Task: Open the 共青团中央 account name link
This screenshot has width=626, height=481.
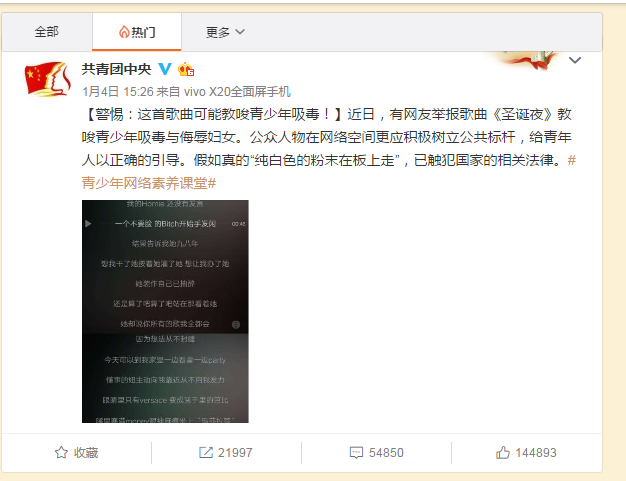Action: pos(117,69)
